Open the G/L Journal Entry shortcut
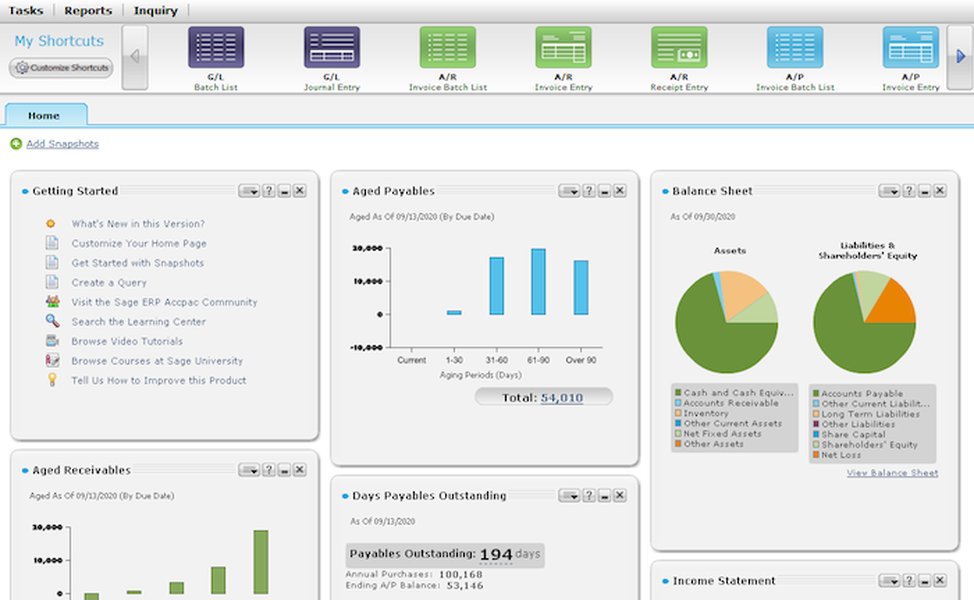The image size is (974, 600). tap(332, 47)
